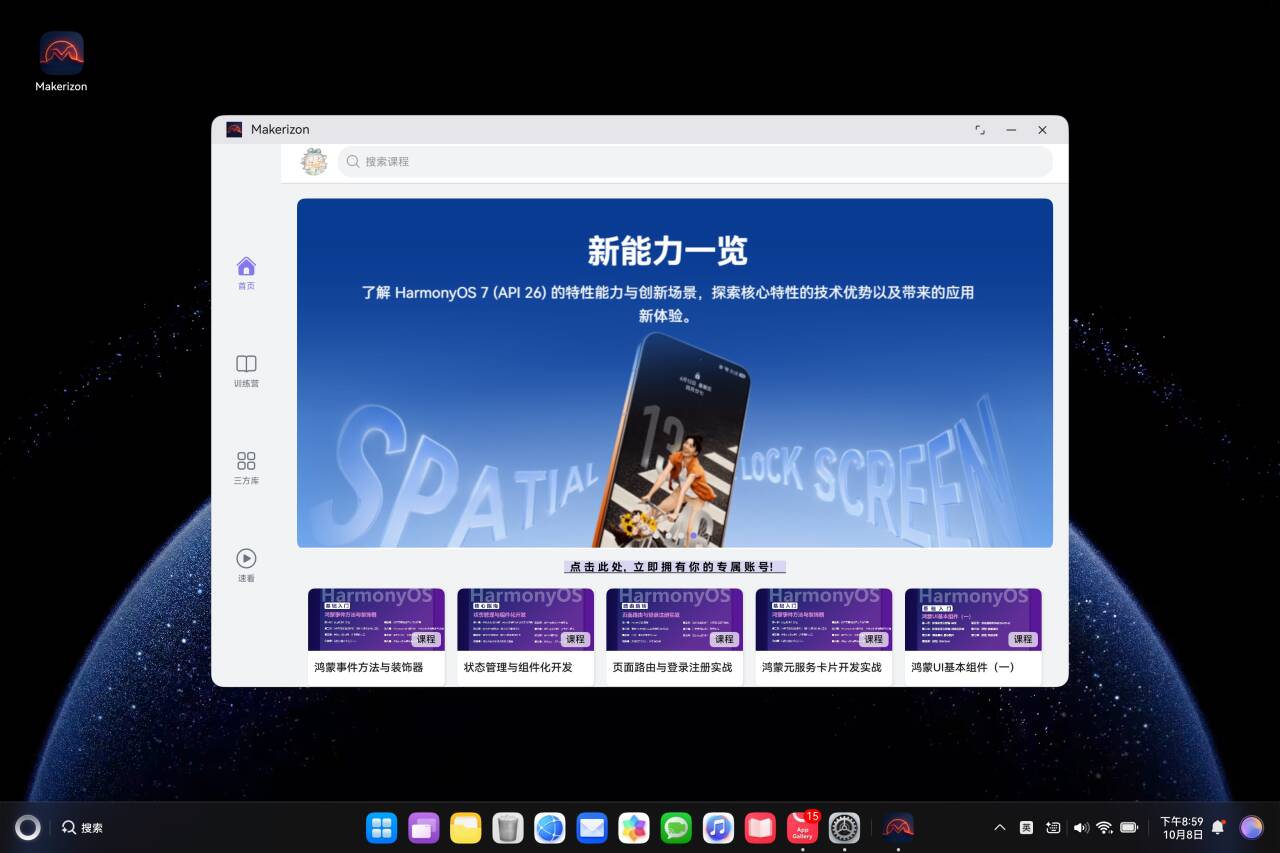
Task: Open the Makerizon desktop shortcut icon
Action: tap(61, 62)
